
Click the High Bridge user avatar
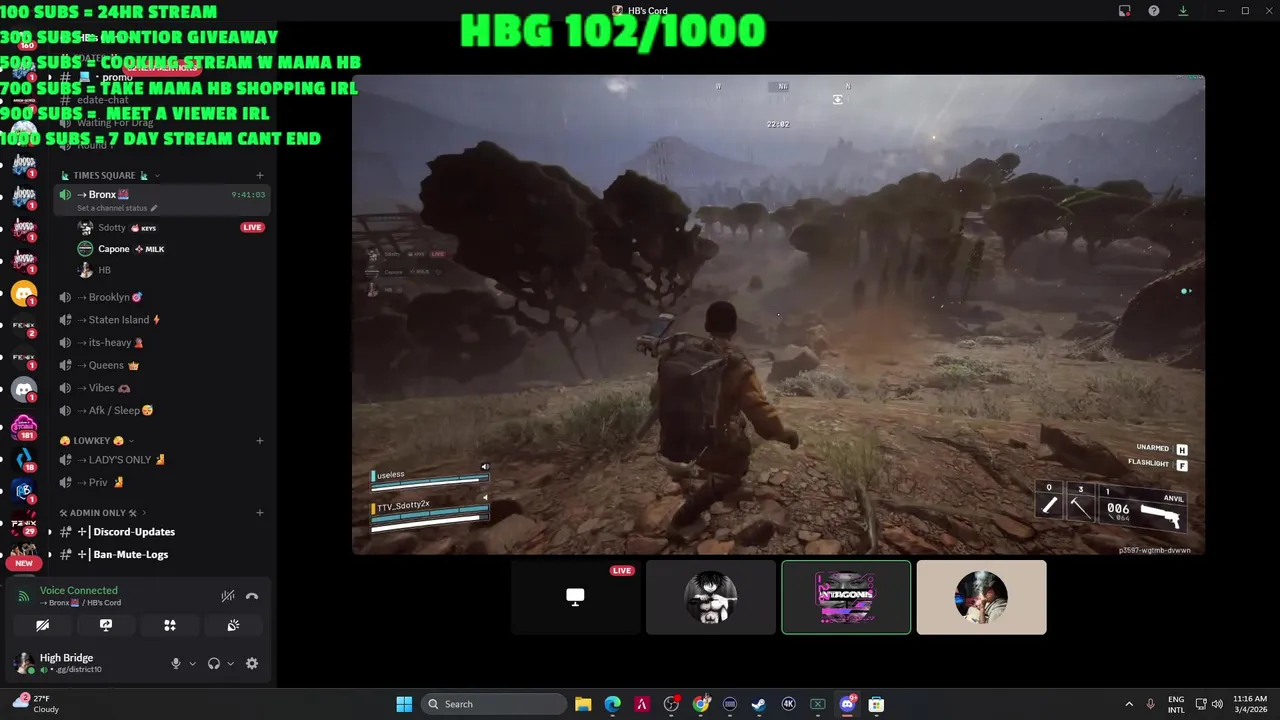pyautogui.click(x=22, y=662)
